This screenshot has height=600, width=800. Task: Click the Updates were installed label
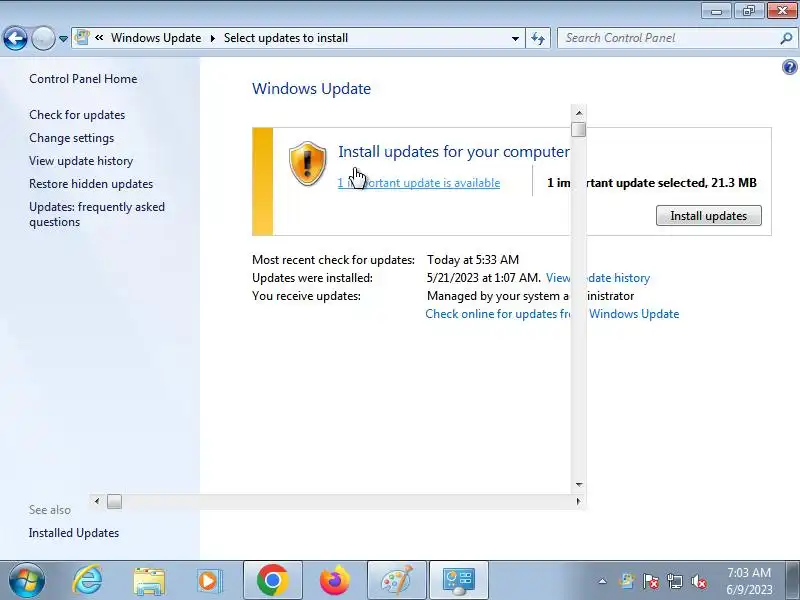(x=312, y=278)
